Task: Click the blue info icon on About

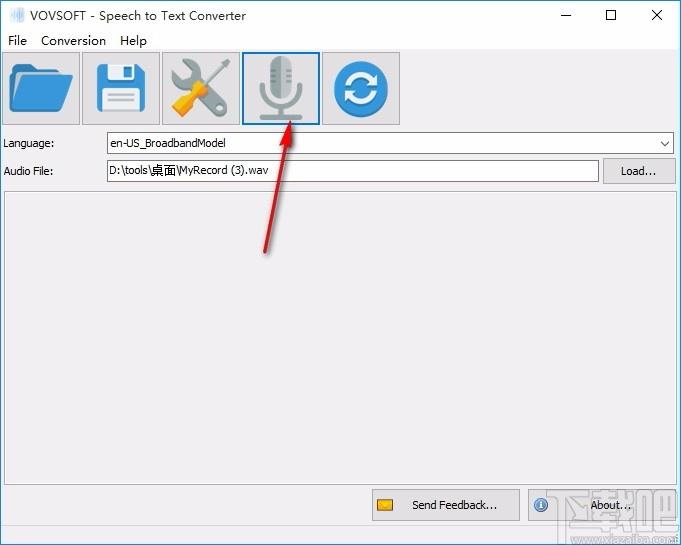Action: pos(541,505)
